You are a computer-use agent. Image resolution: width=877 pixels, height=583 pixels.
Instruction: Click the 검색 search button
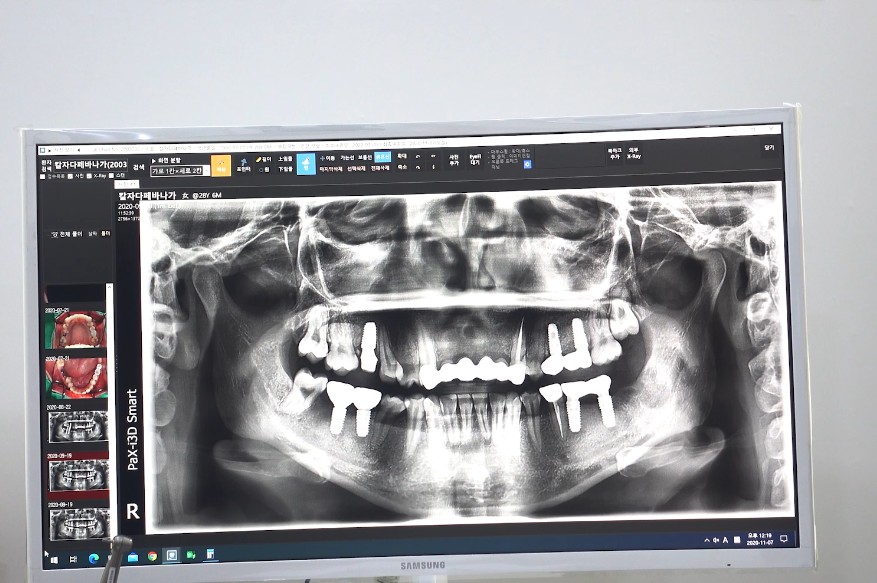(x=138, y=167)
